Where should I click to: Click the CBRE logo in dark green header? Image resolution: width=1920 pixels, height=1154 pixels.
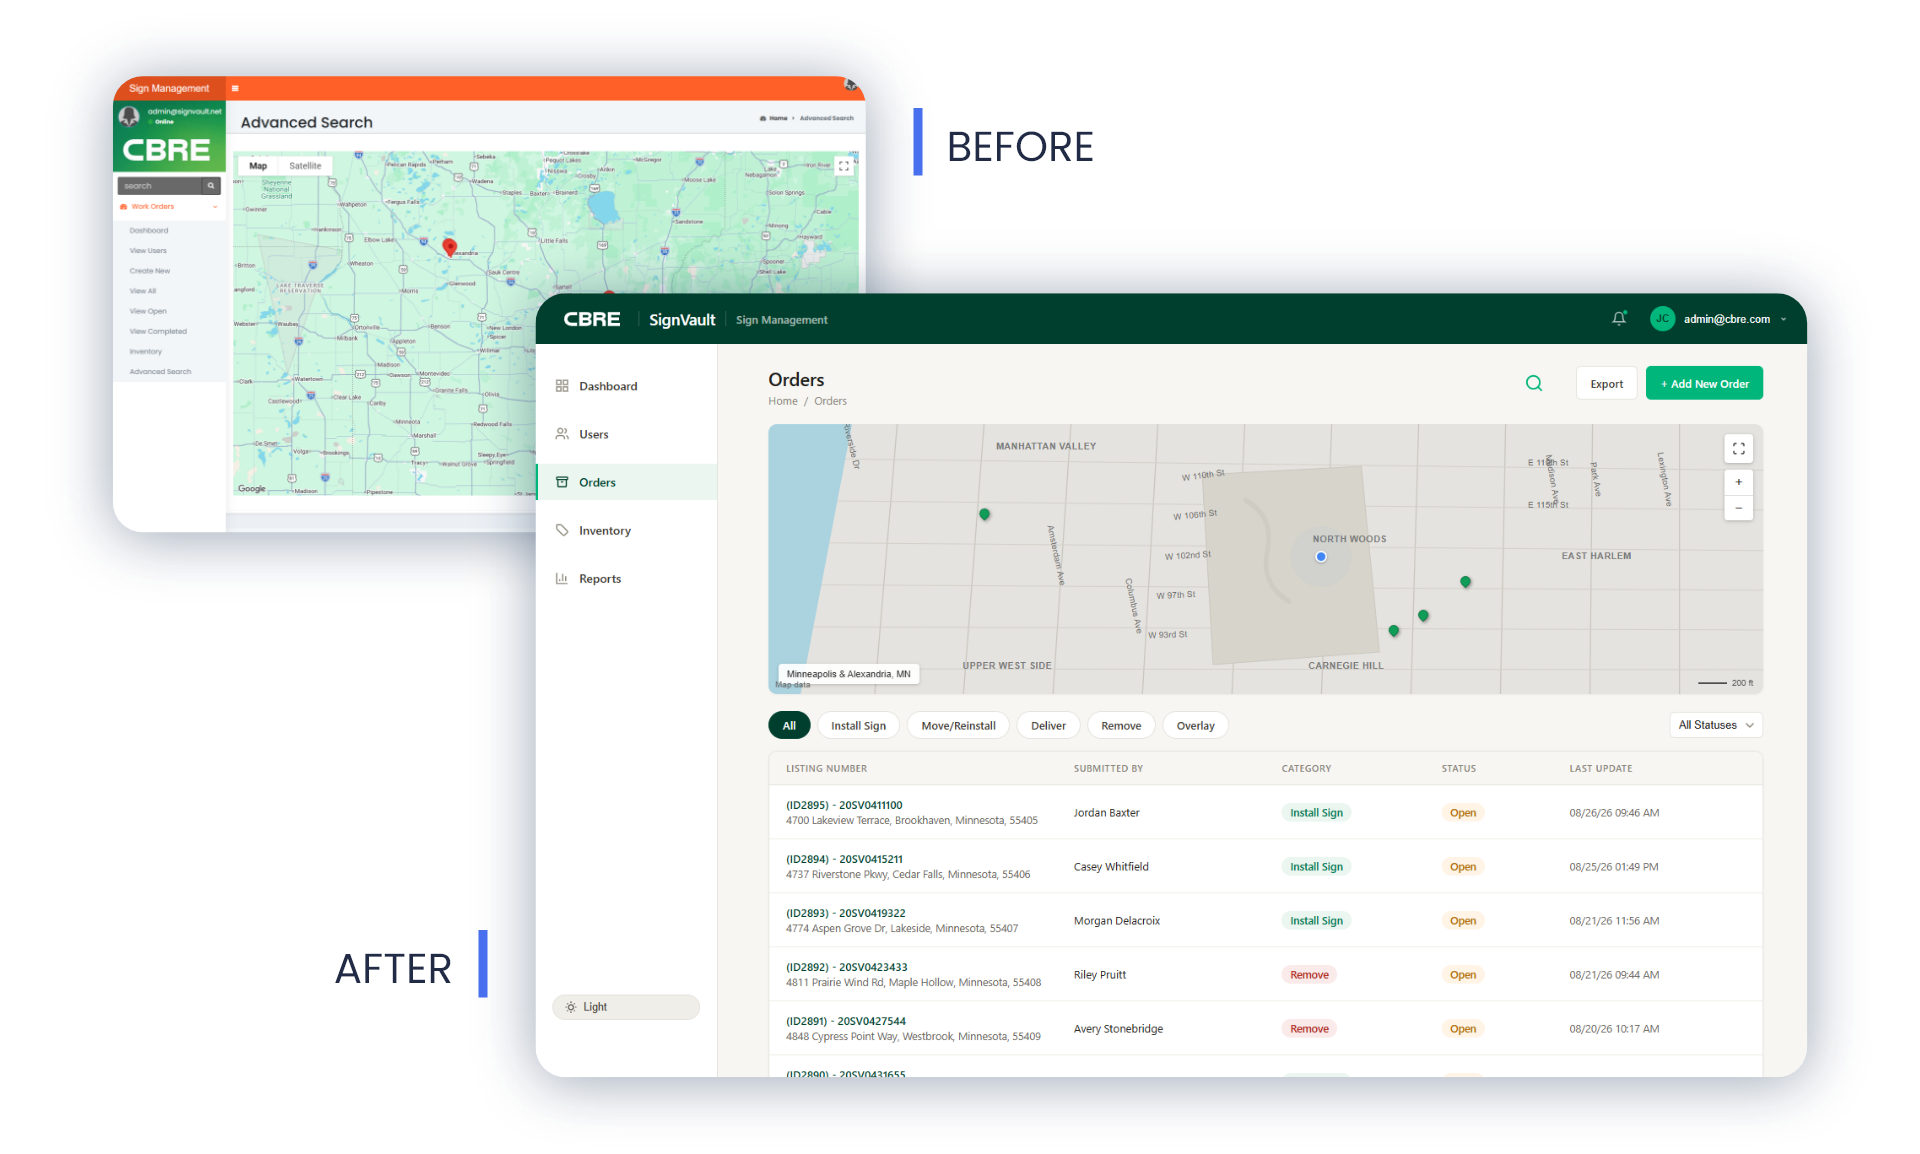592,319
